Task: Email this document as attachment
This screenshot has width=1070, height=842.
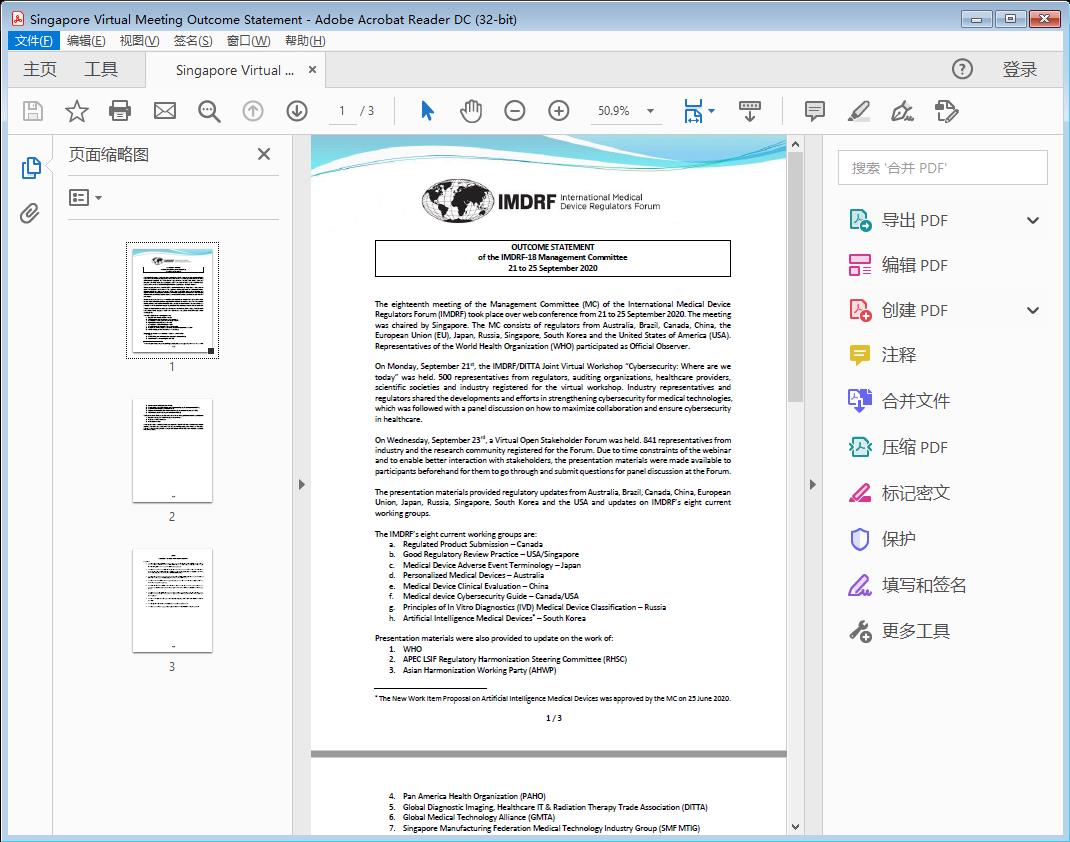Action: [165, 111]
